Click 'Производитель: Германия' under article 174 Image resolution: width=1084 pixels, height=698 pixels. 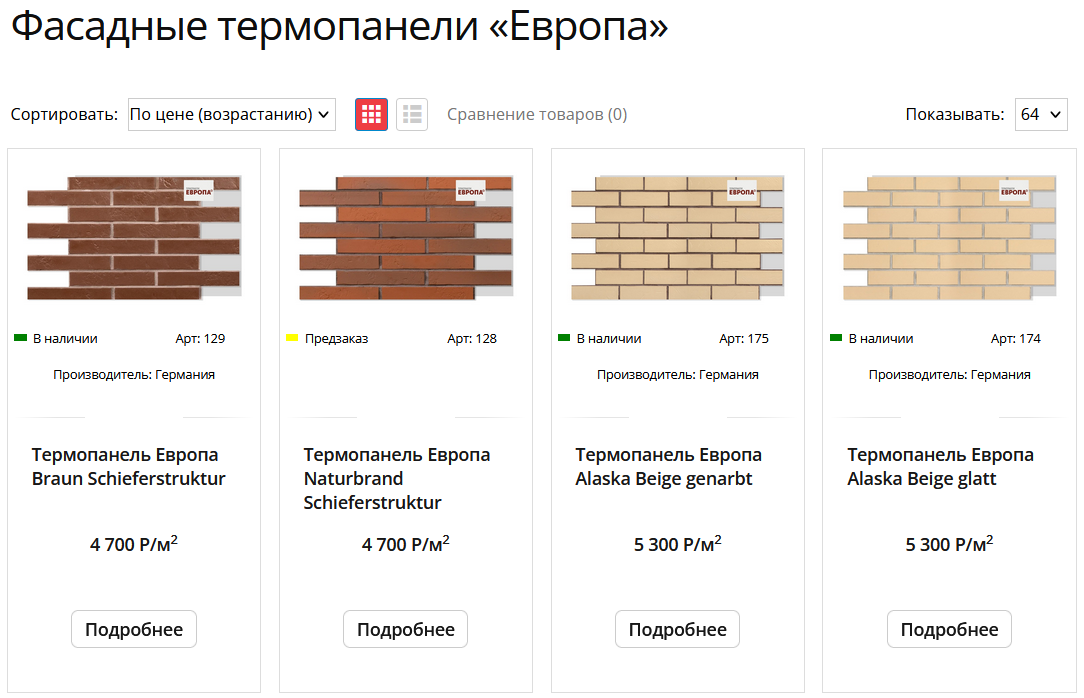pos(949,375)
